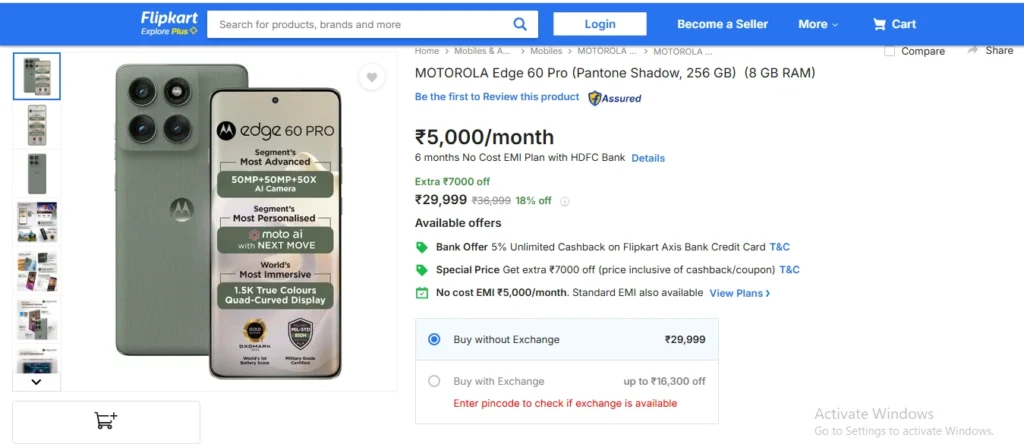Select the second product thumbnail

[37, 125]
